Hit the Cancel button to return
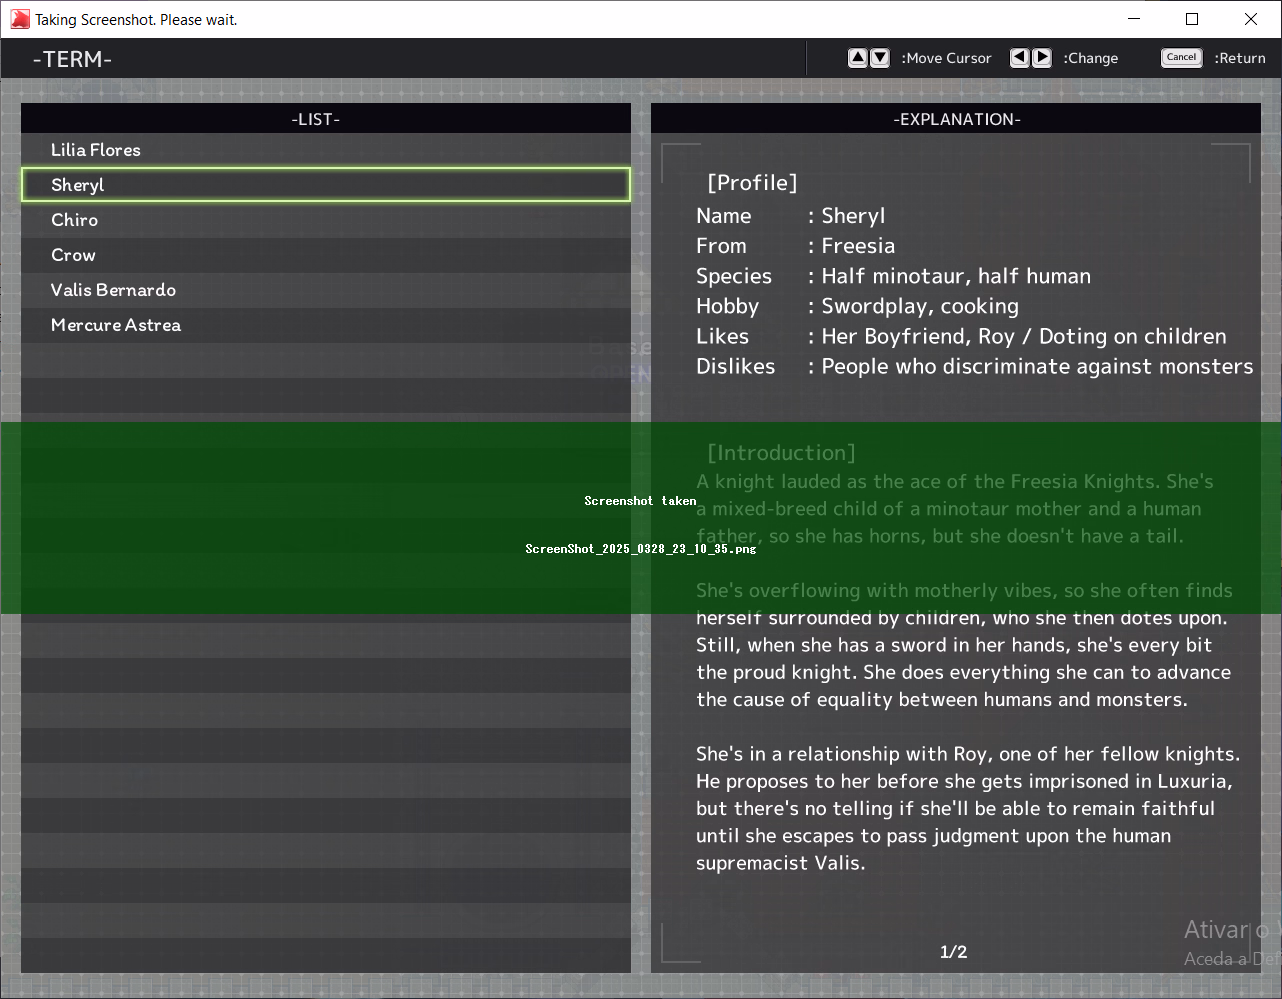 tap(1181, 58)
